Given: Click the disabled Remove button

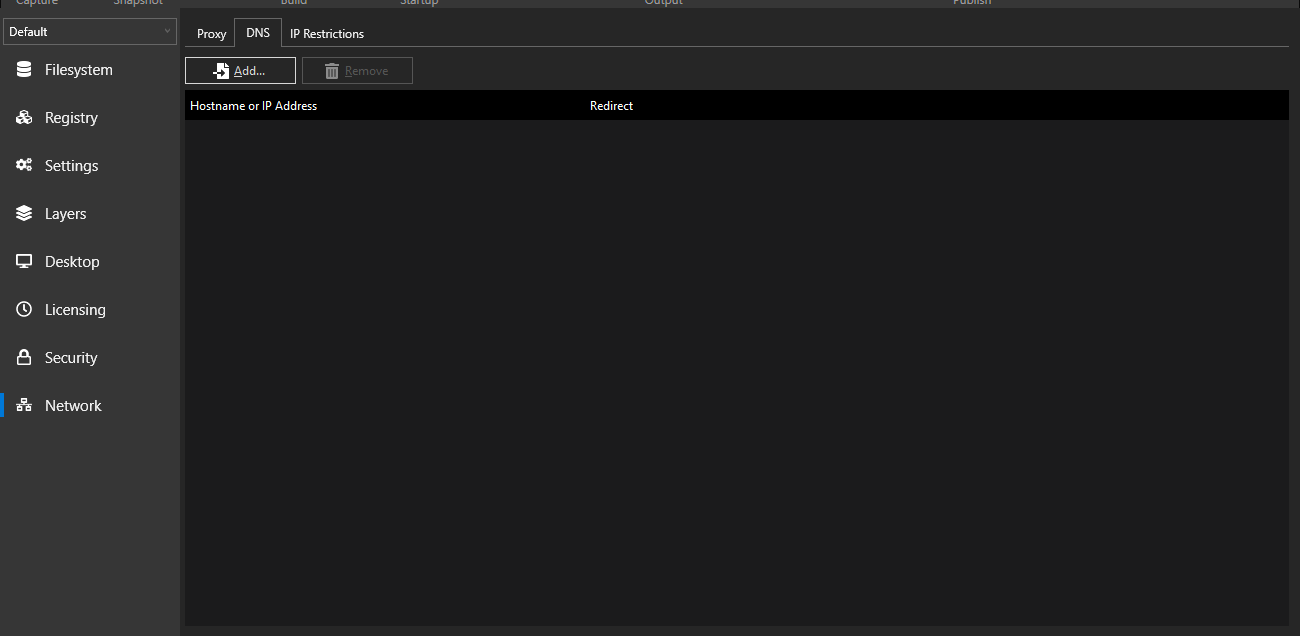Looking at the screenshot, I should pyautogui.click(x=357, y=70).
